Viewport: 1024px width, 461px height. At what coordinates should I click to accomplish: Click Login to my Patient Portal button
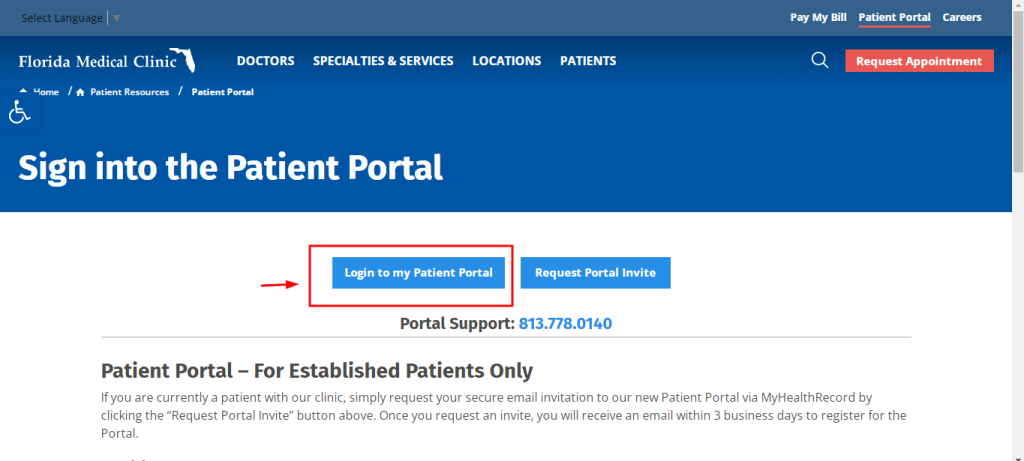419,273
